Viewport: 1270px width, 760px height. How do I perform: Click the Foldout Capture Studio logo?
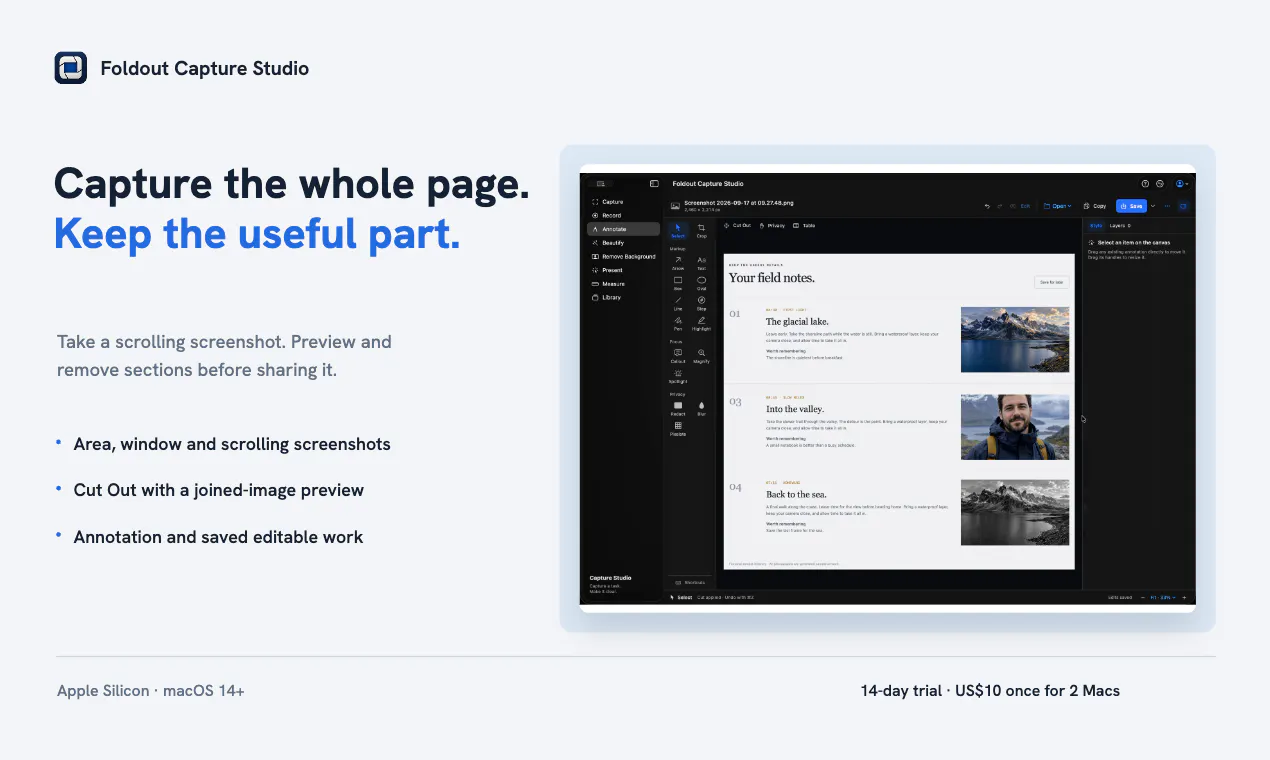(x=70, y=68)
